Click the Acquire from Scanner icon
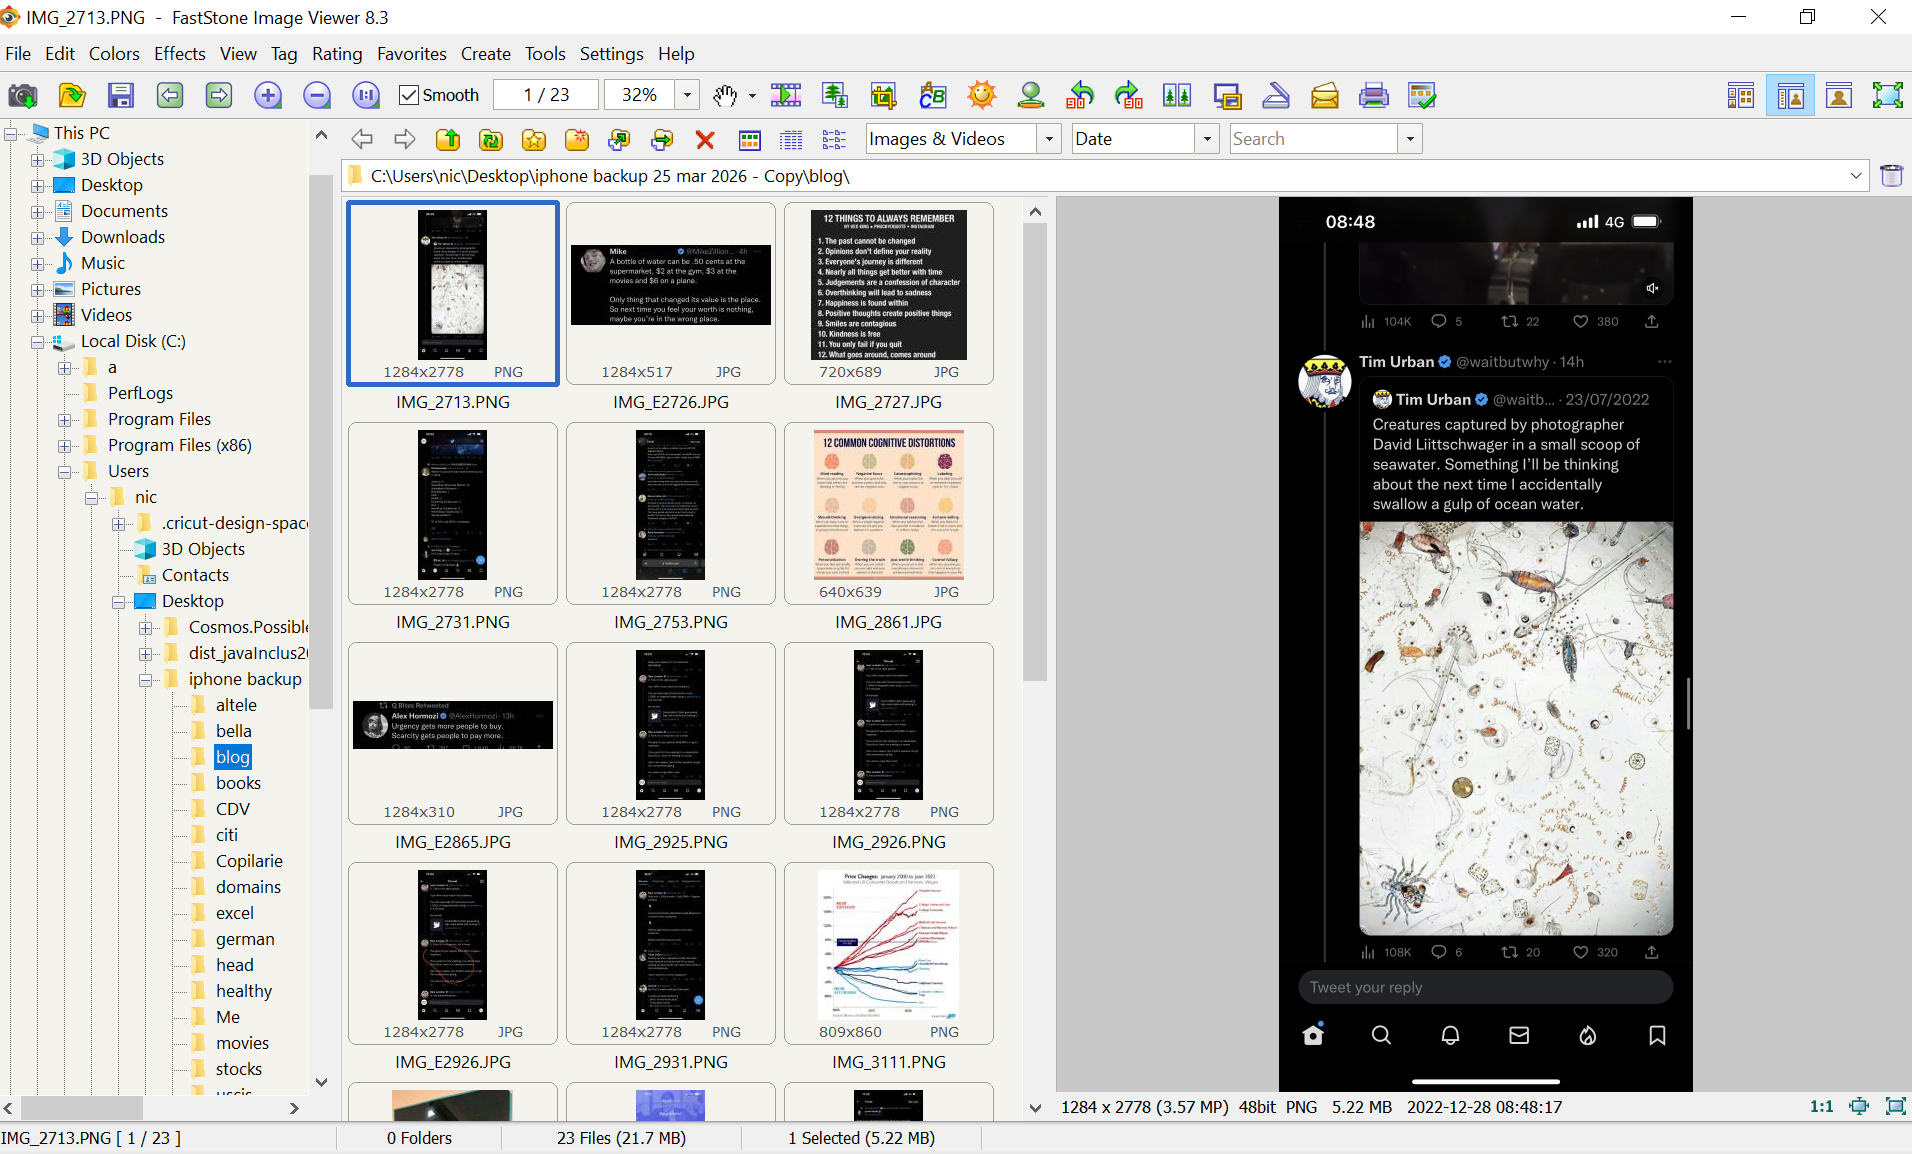The height and width of the screenshot is (1154, 1912). 1276,95
